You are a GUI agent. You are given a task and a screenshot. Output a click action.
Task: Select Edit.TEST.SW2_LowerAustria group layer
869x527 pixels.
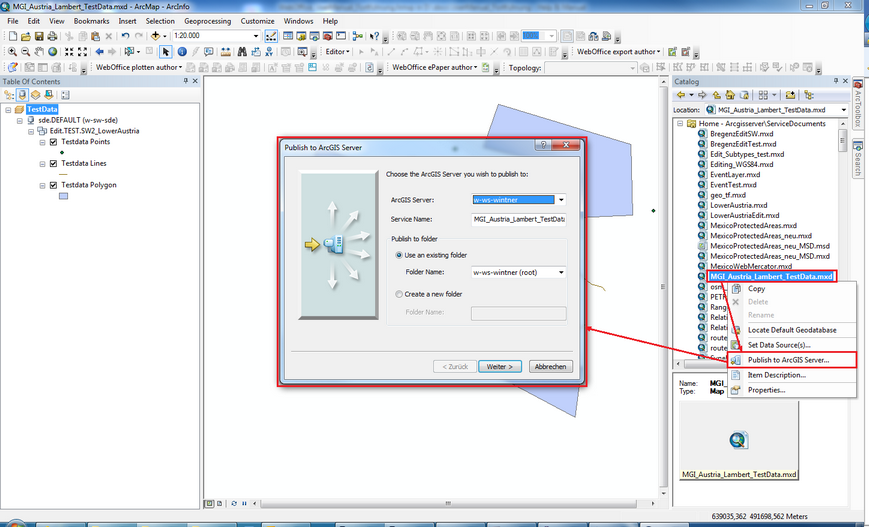point(94,131)
